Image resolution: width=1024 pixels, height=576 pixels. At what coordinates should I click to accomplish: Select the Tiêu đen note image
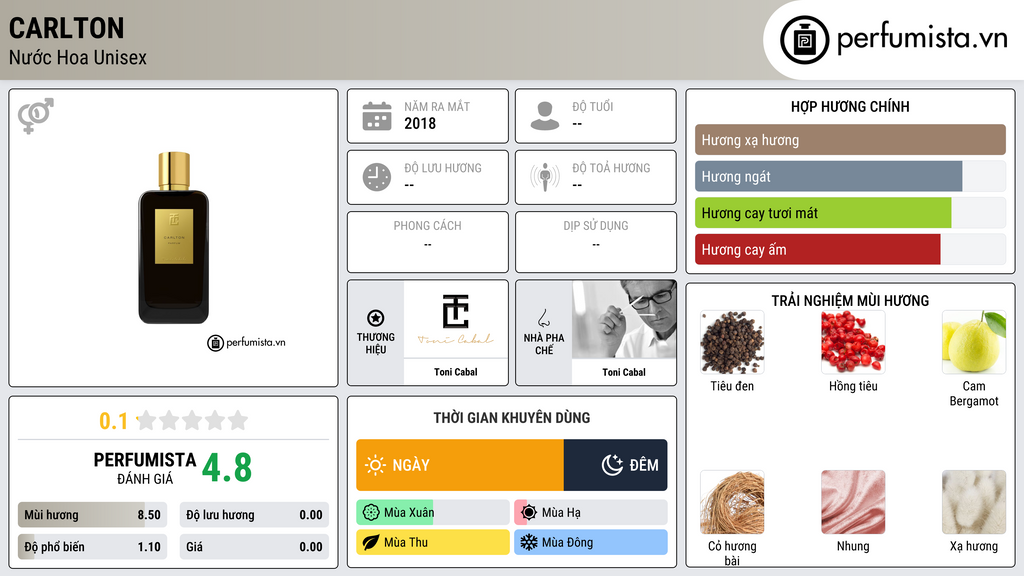click(732, 342)
